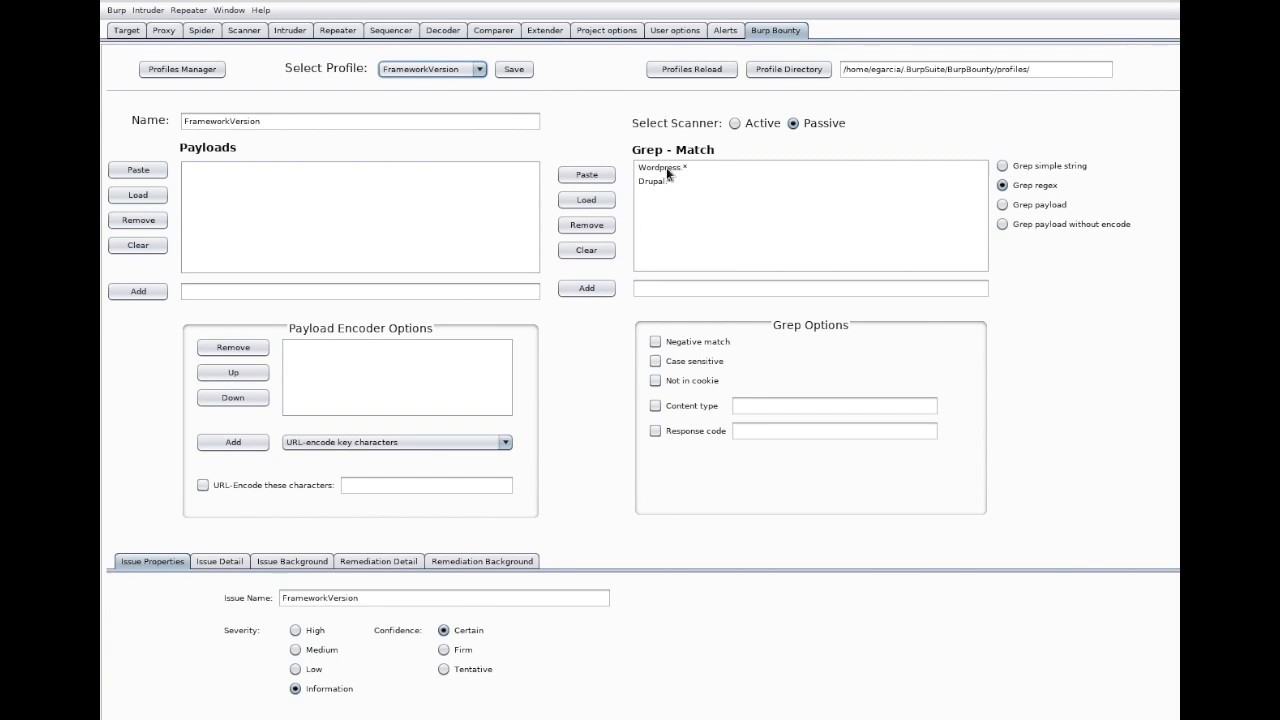Select the Wordpress entry in Grep list
Image resolution: width=1280 pixels, height=720 pixels.
point(663,167)
